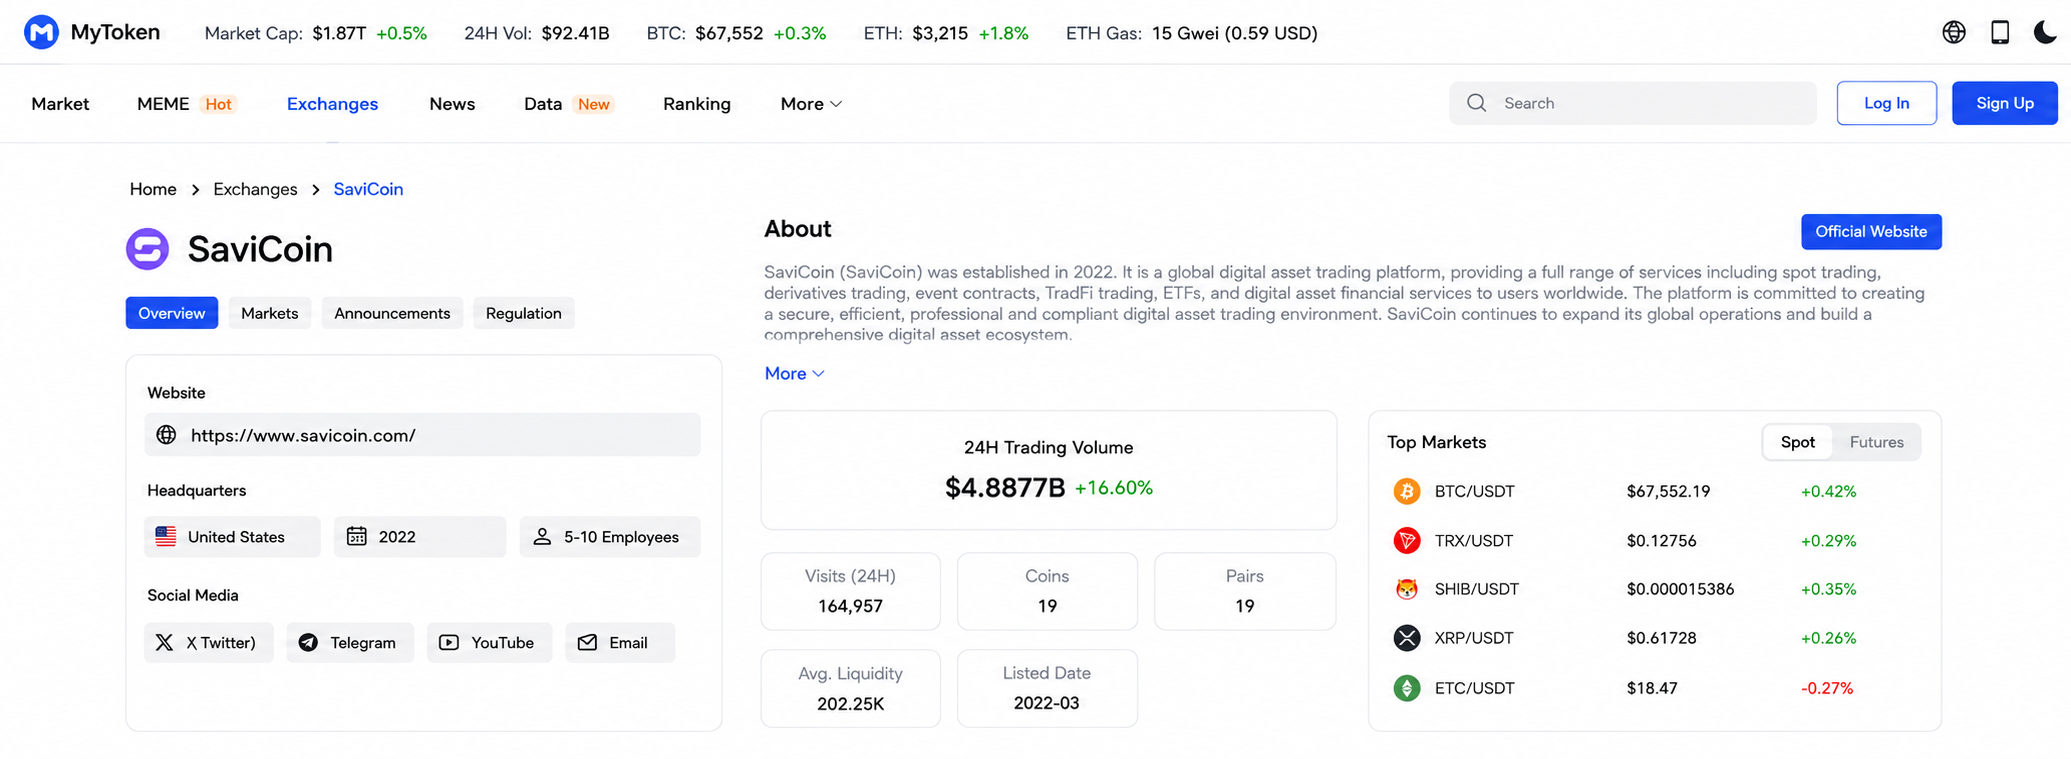The height and width of the screenshot is (759, 2071).
Task: Click the Search input field
Action: click(x=1632, y=103)
